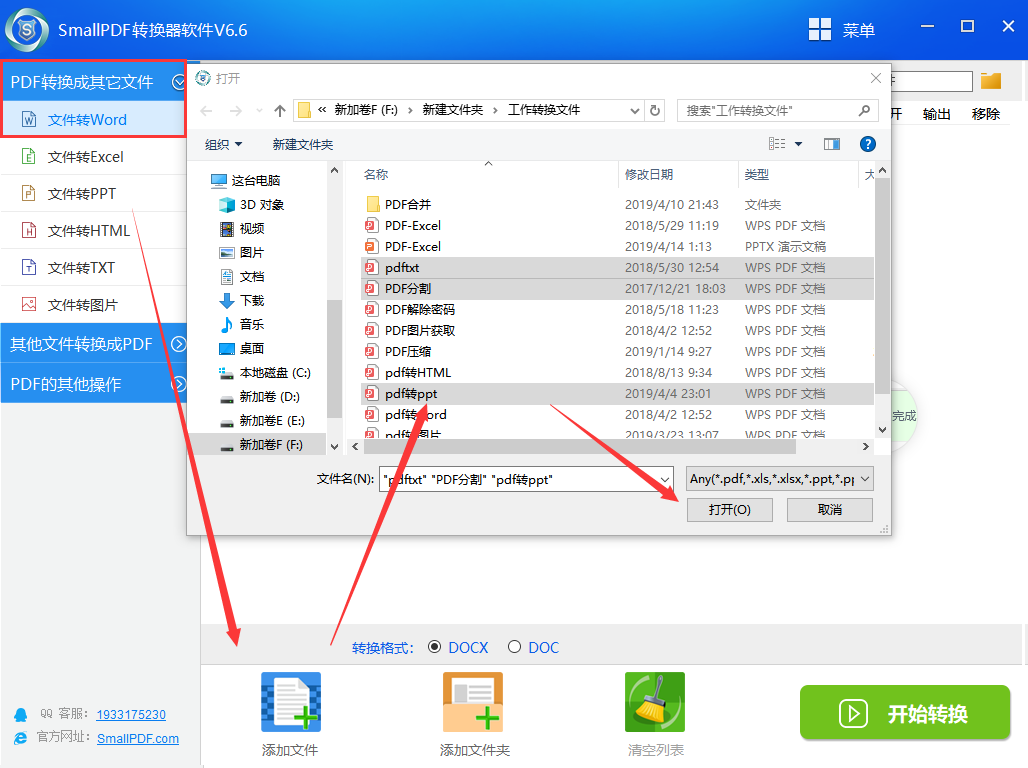Viewport: 1028px width, 768px height.
Task: Select 本地磁盘 (C:) drive
Action: click(x=265, y=373)
